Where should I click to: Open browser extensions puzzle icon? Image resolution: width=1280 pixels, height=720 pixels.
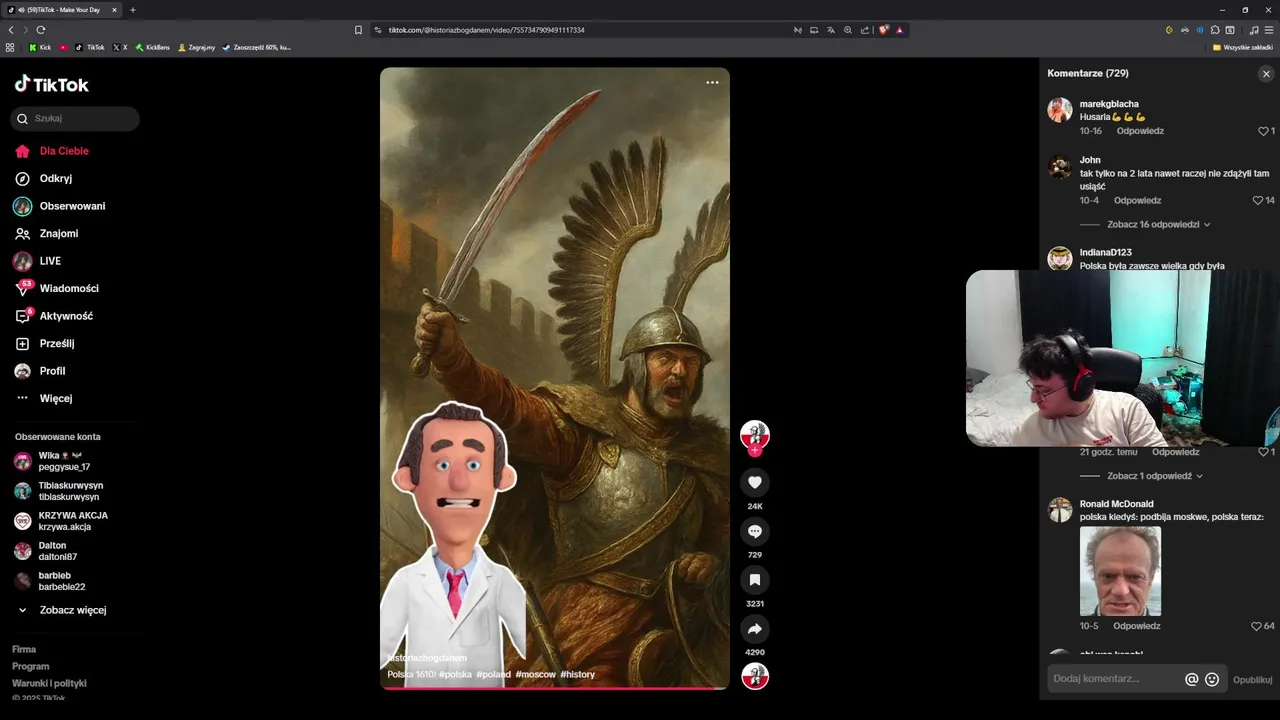[1216, 30]
